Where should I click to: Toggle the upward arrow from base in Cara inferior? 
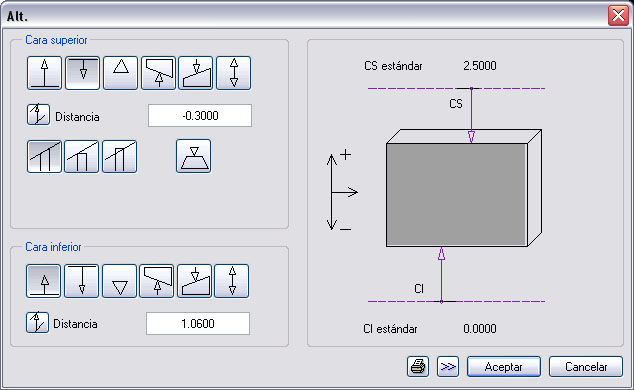tap(44, 281)
